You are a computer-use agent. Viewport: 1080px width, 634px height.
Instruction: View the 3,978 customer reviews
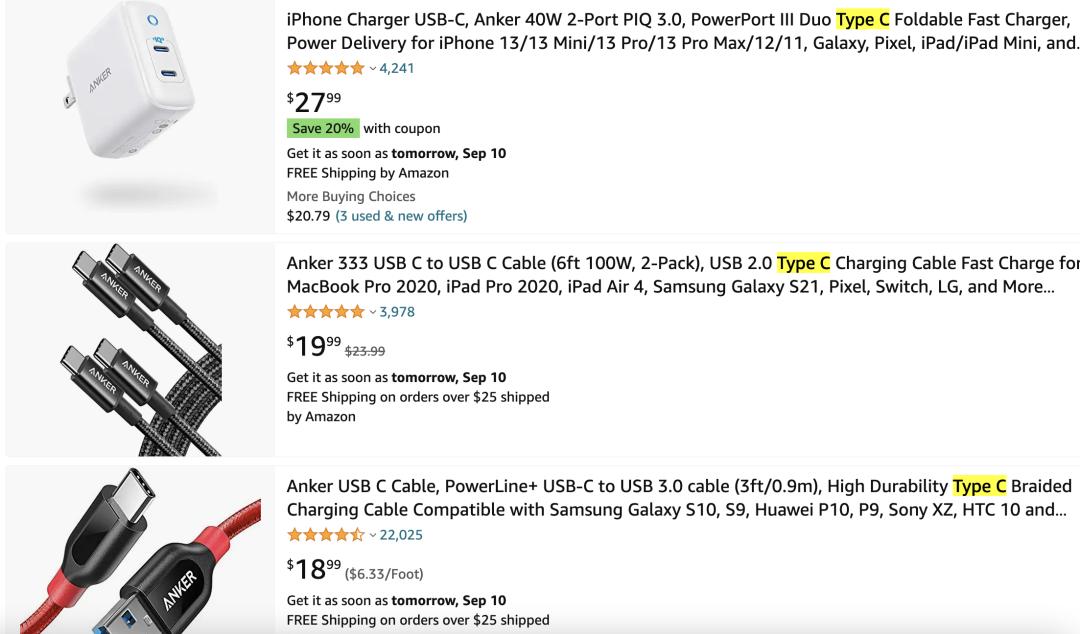pyautogui.click(x=397, y=312)
